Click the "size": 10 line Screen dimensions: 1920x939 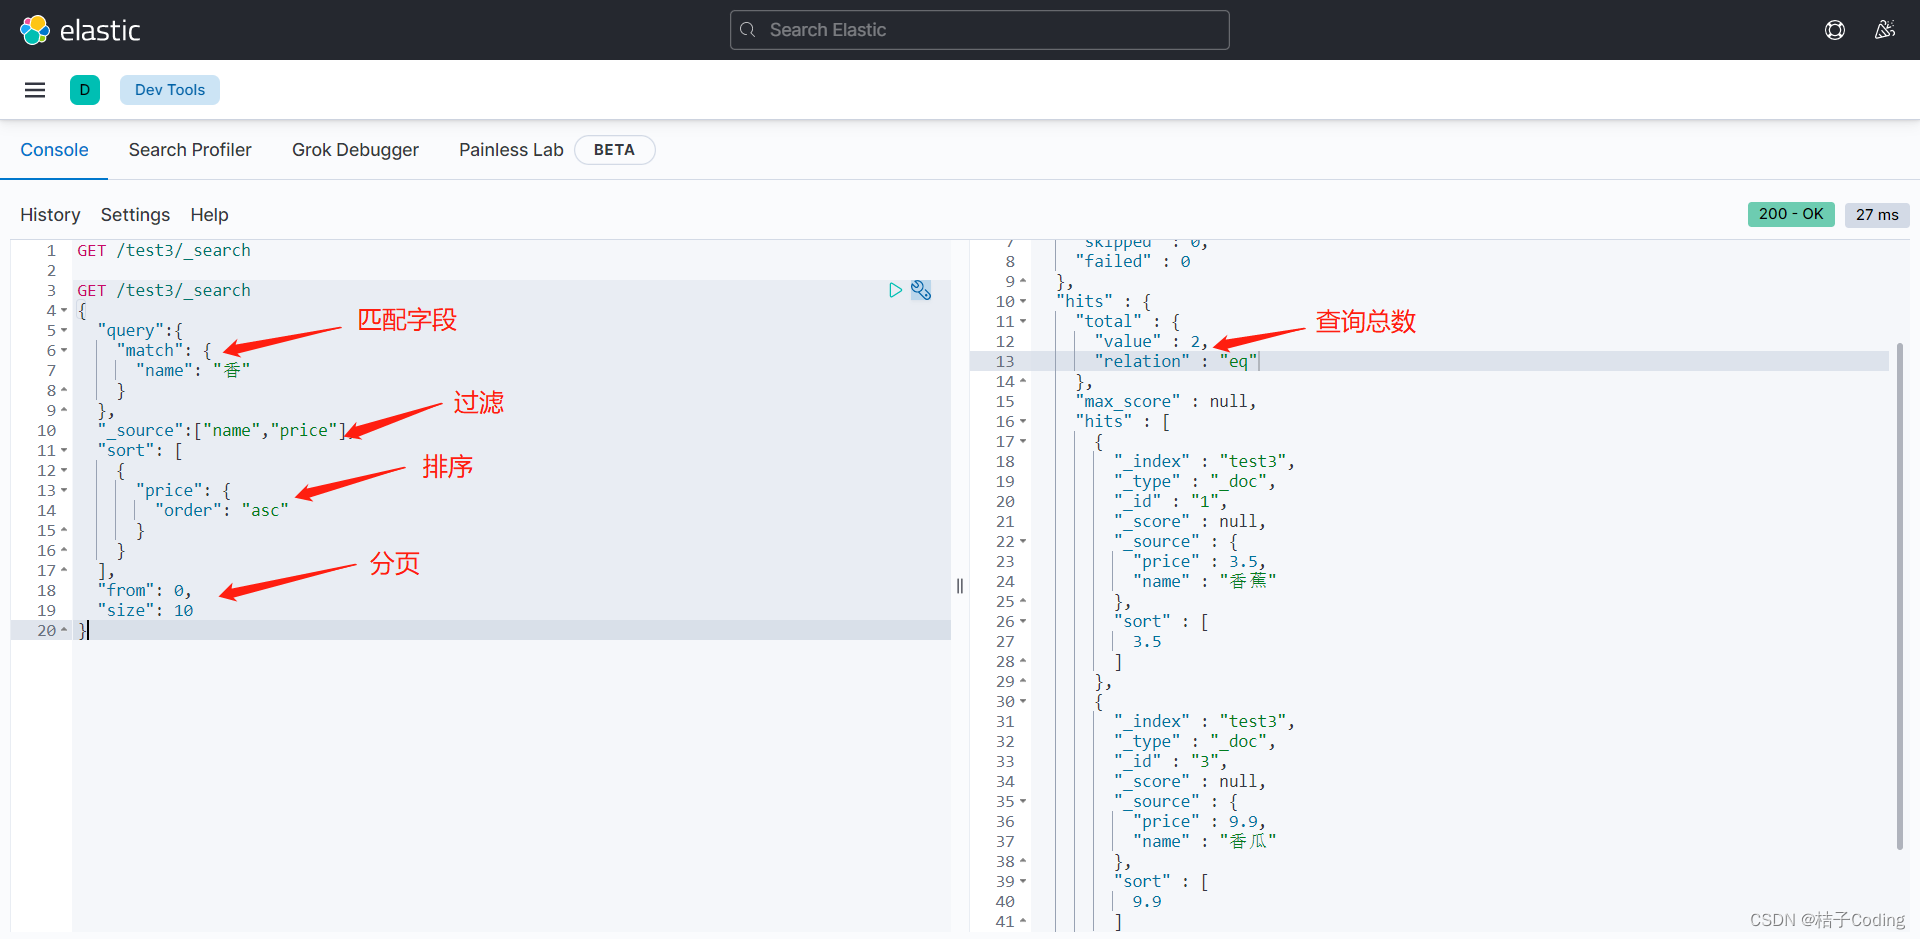[145, 610]
